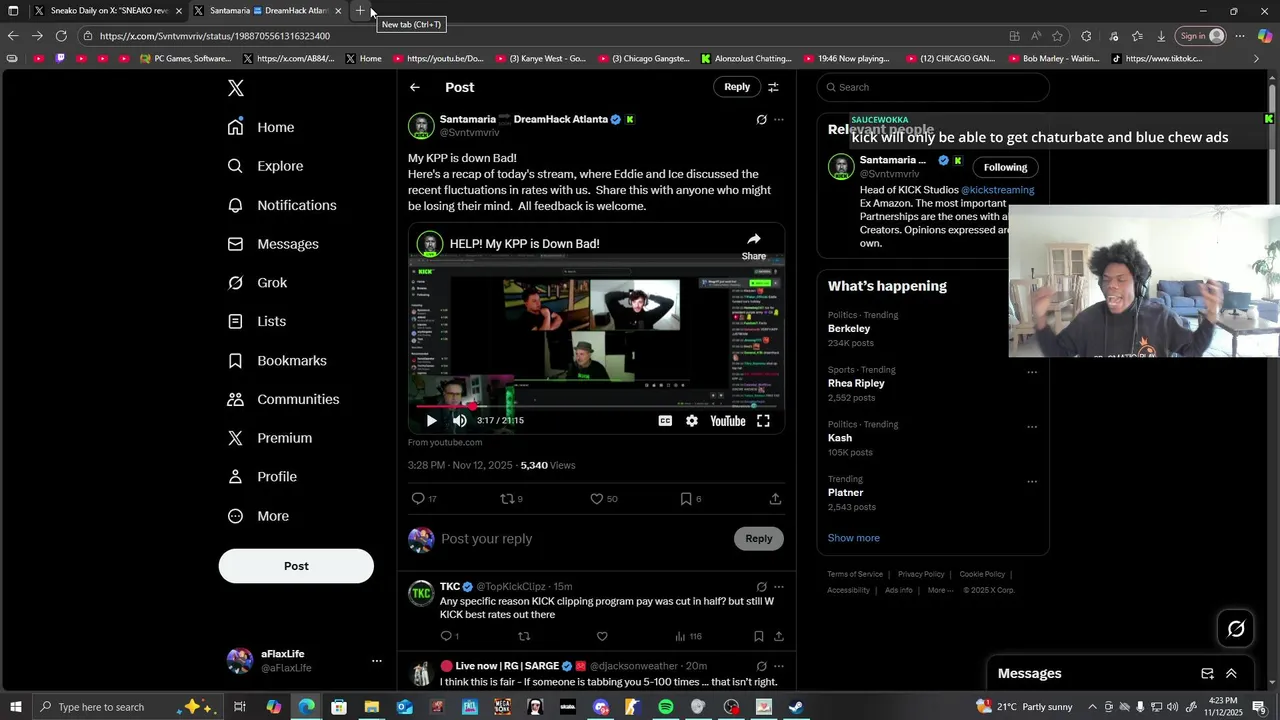
Task: Open Premium in the sidebar
Action: click(x=270, y=438)
